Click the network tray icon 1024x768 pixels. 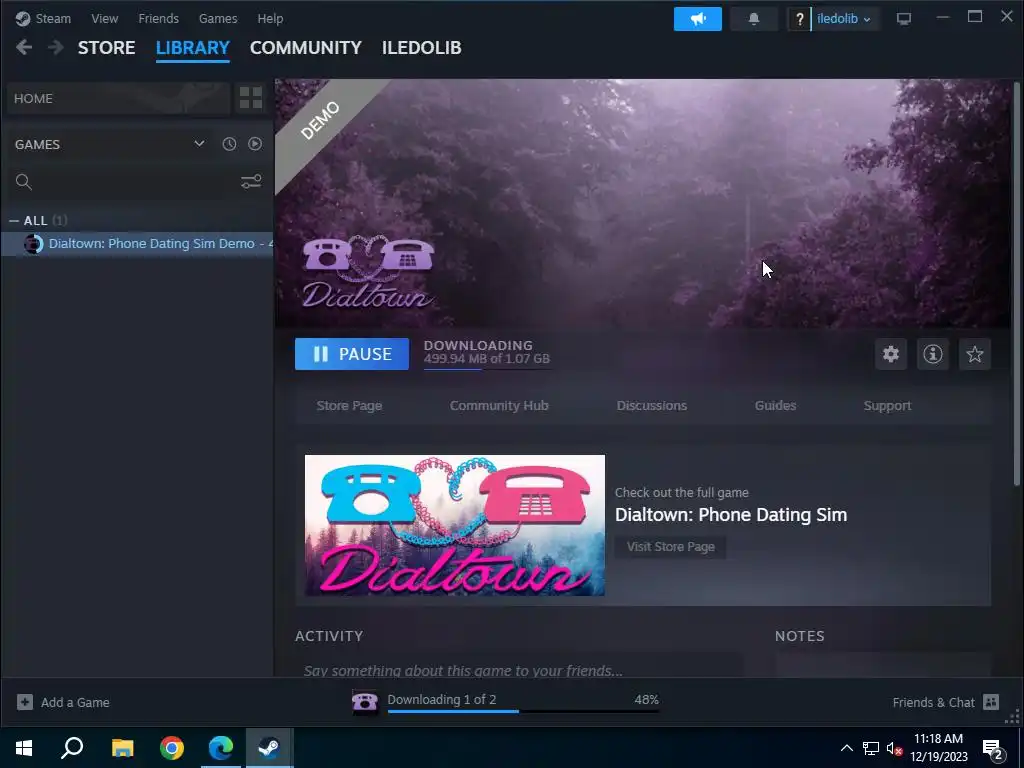pyautogui.click(x=871, y=748)
